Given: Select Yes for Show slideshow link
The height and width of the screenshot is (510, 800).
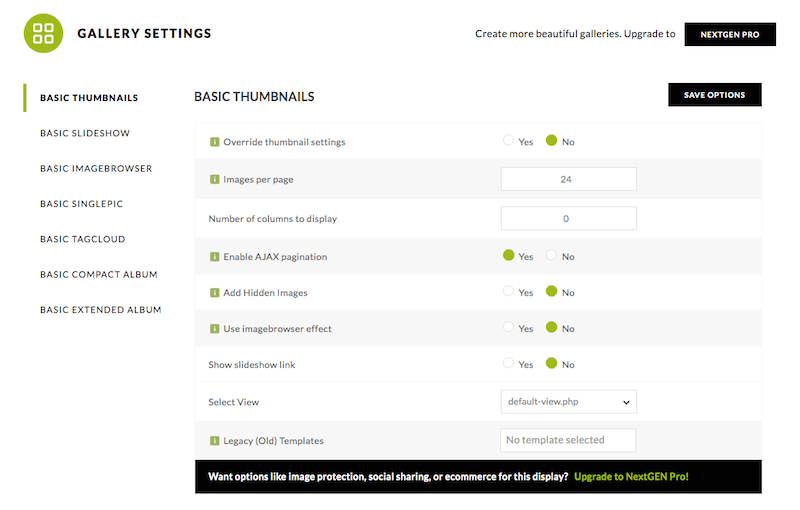Looking at the screenshot, I should coord(508,363).
